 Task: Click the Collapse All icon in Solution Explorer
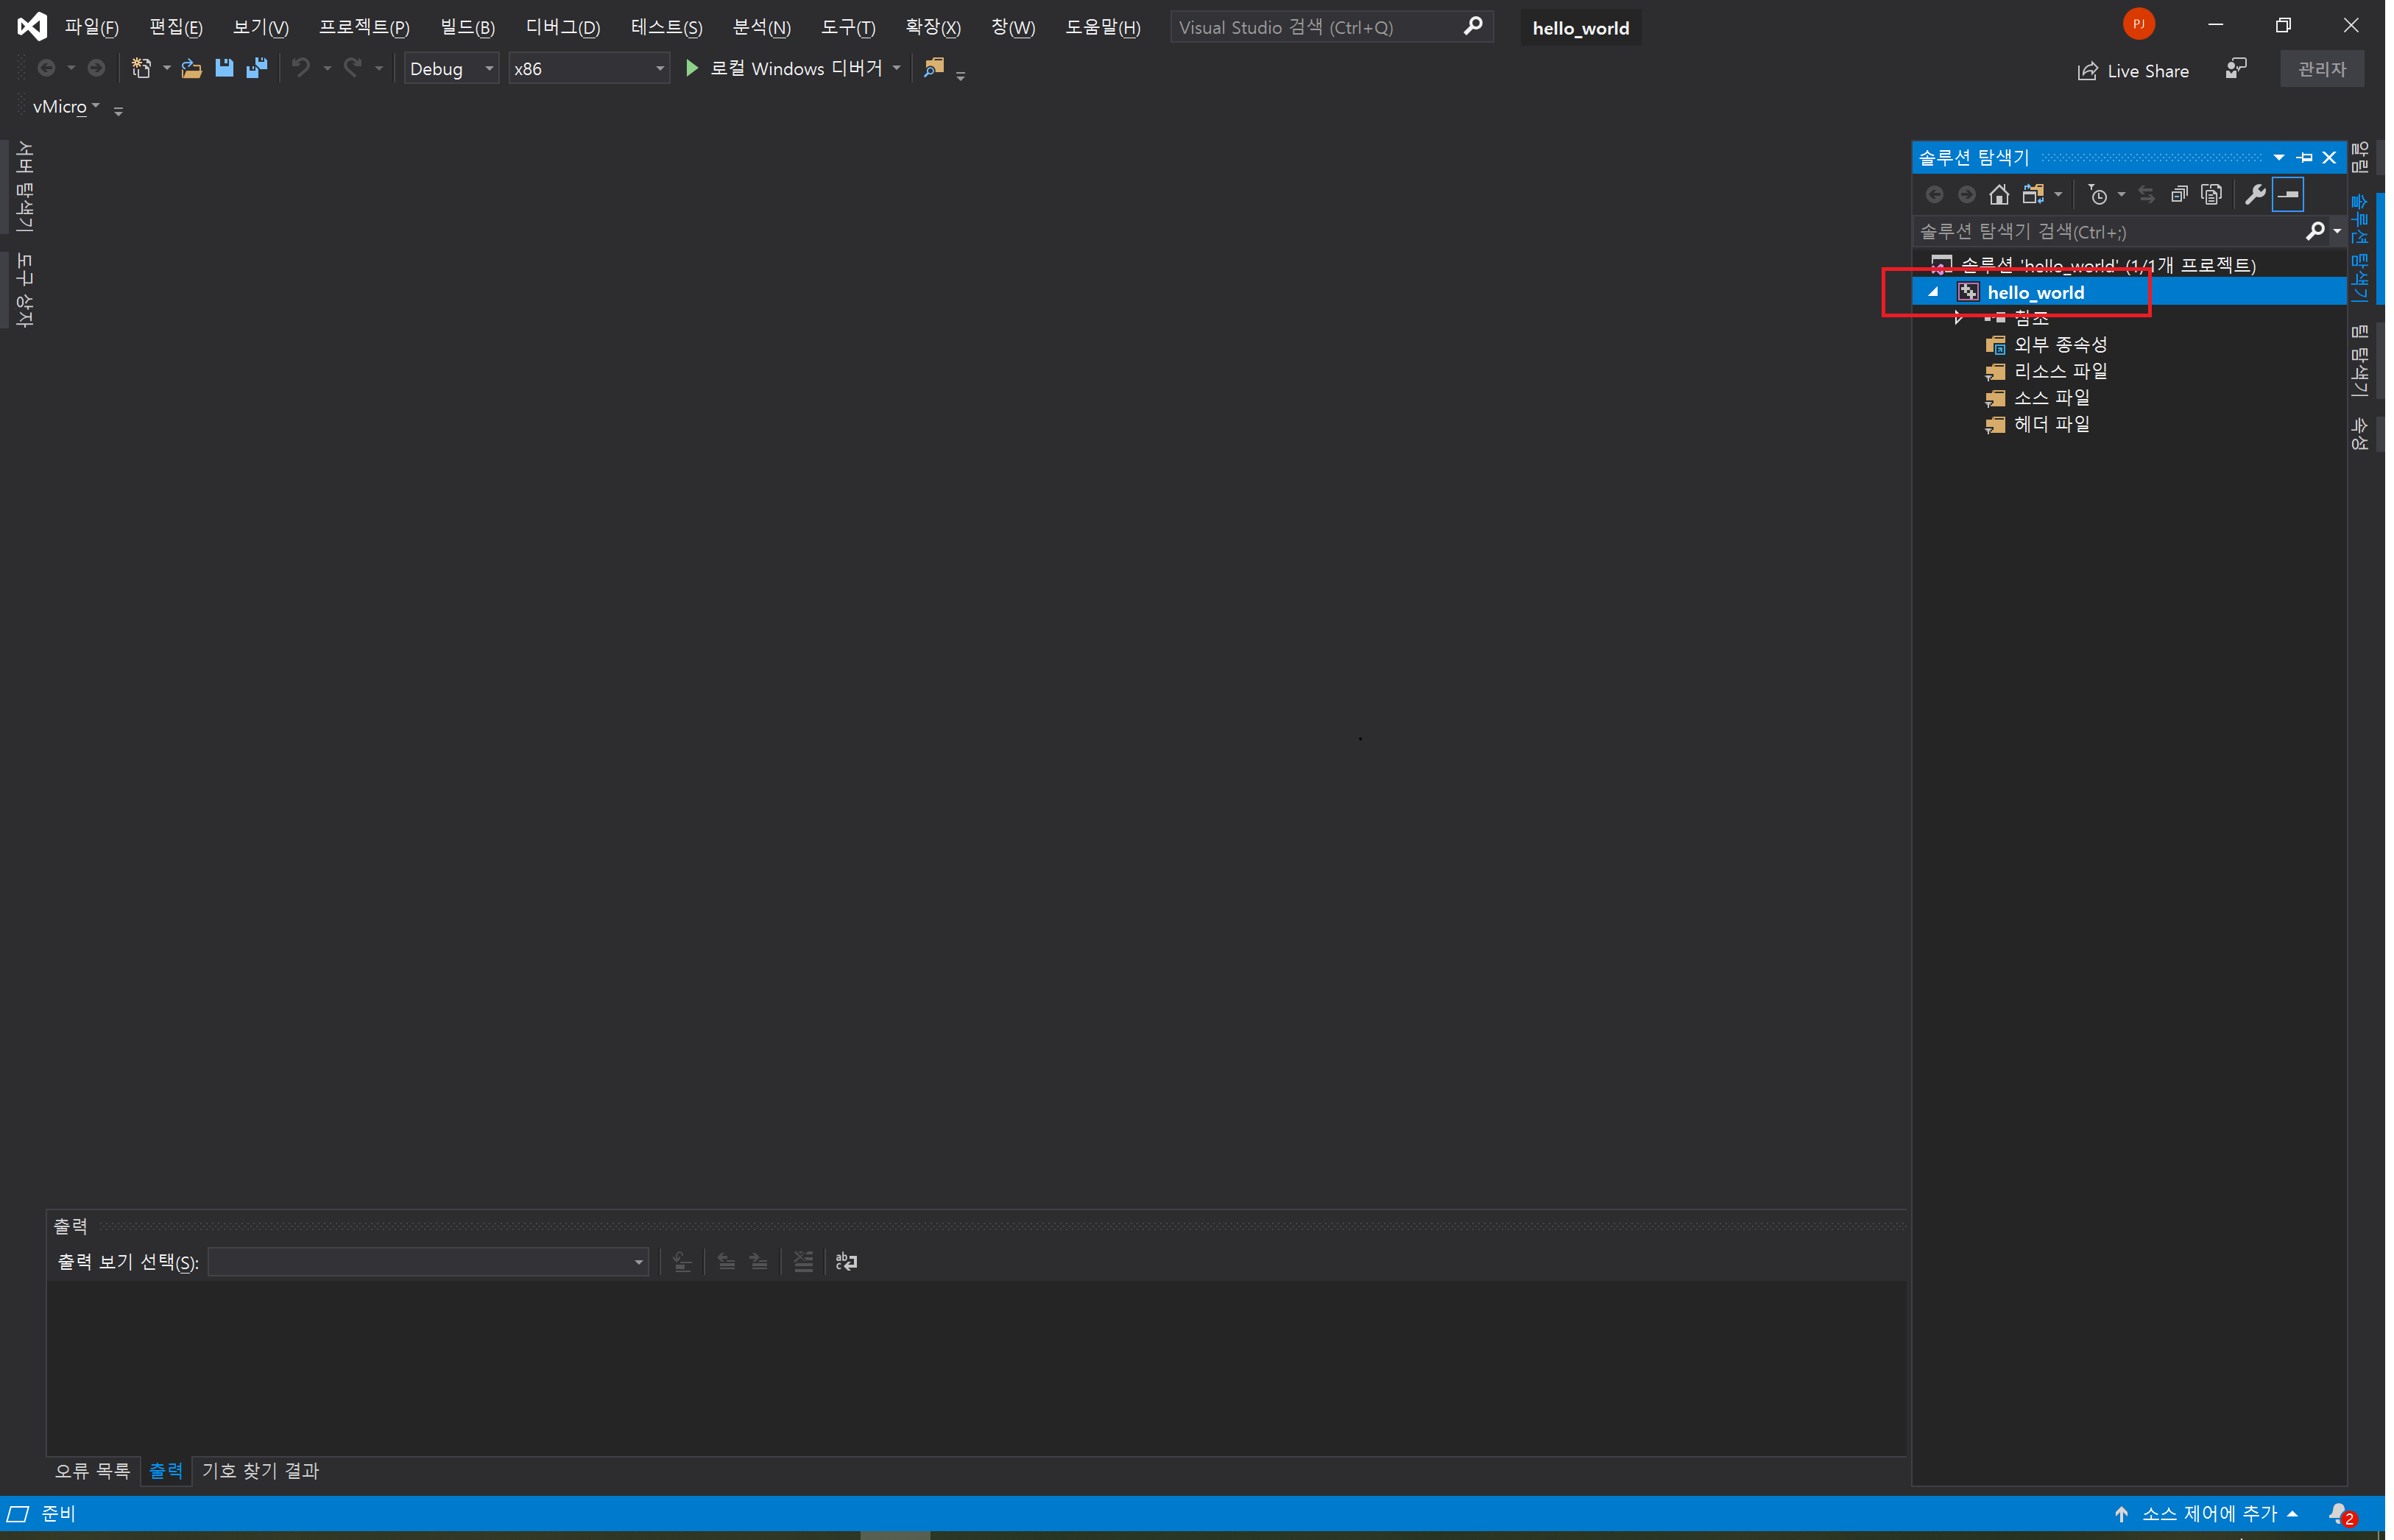click(x=2179, y=194)
